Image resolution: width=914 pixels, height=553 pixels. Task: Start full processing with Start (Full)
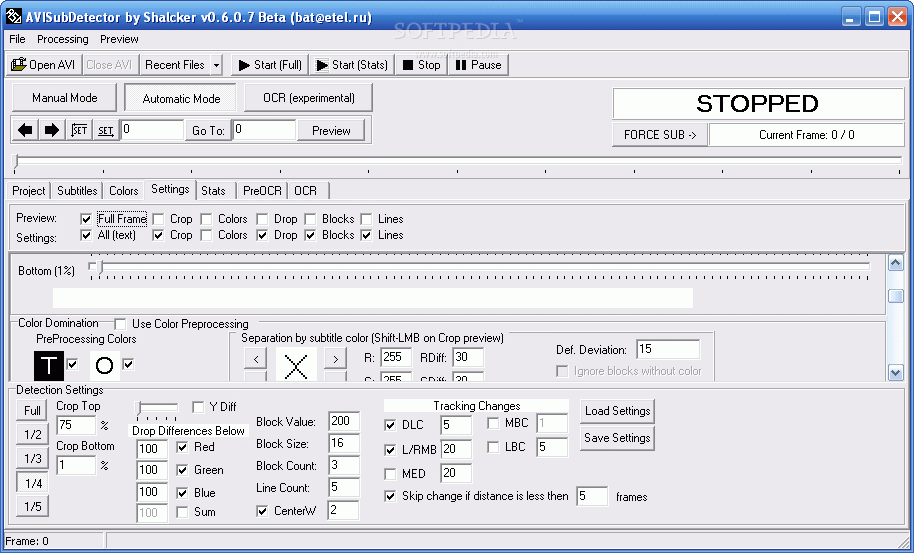coord(270,65)
